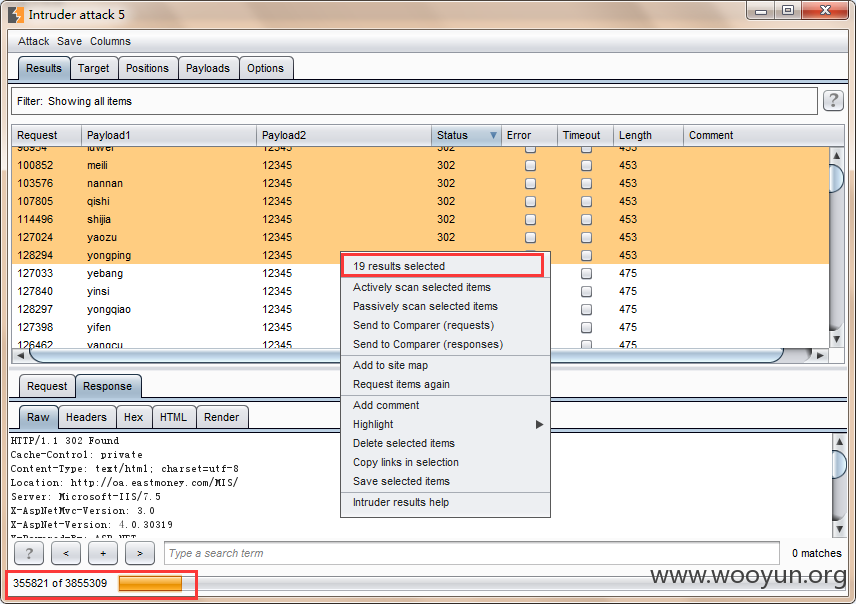
Task: Toggle Timeout checkbox for shijia row
Action: pyautogui.click(x=586, y=220)
